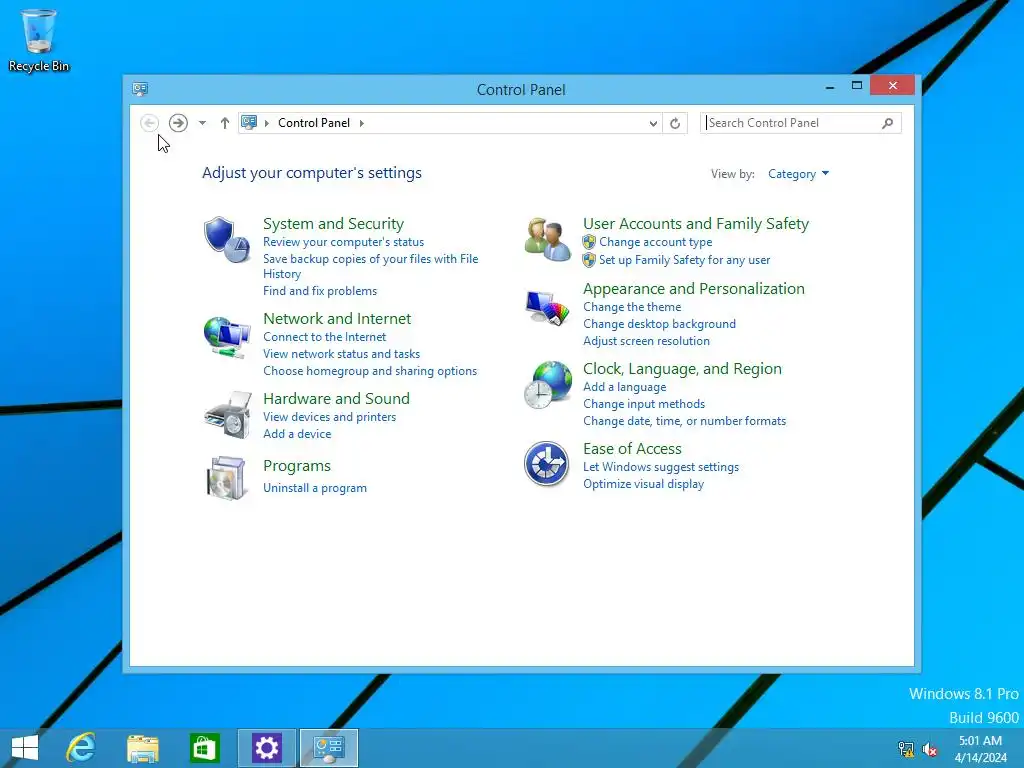Click Uninstall a program

314,488
